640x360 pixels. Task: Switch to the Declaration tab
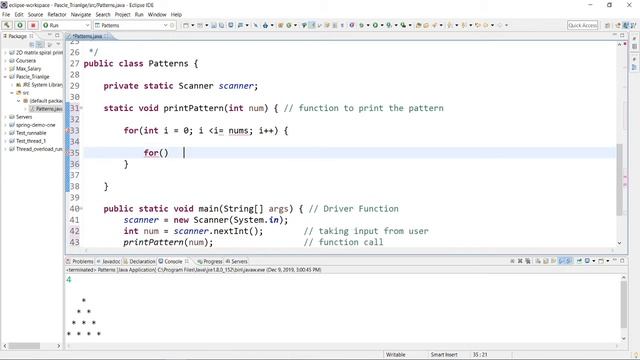tap(140, 261)
